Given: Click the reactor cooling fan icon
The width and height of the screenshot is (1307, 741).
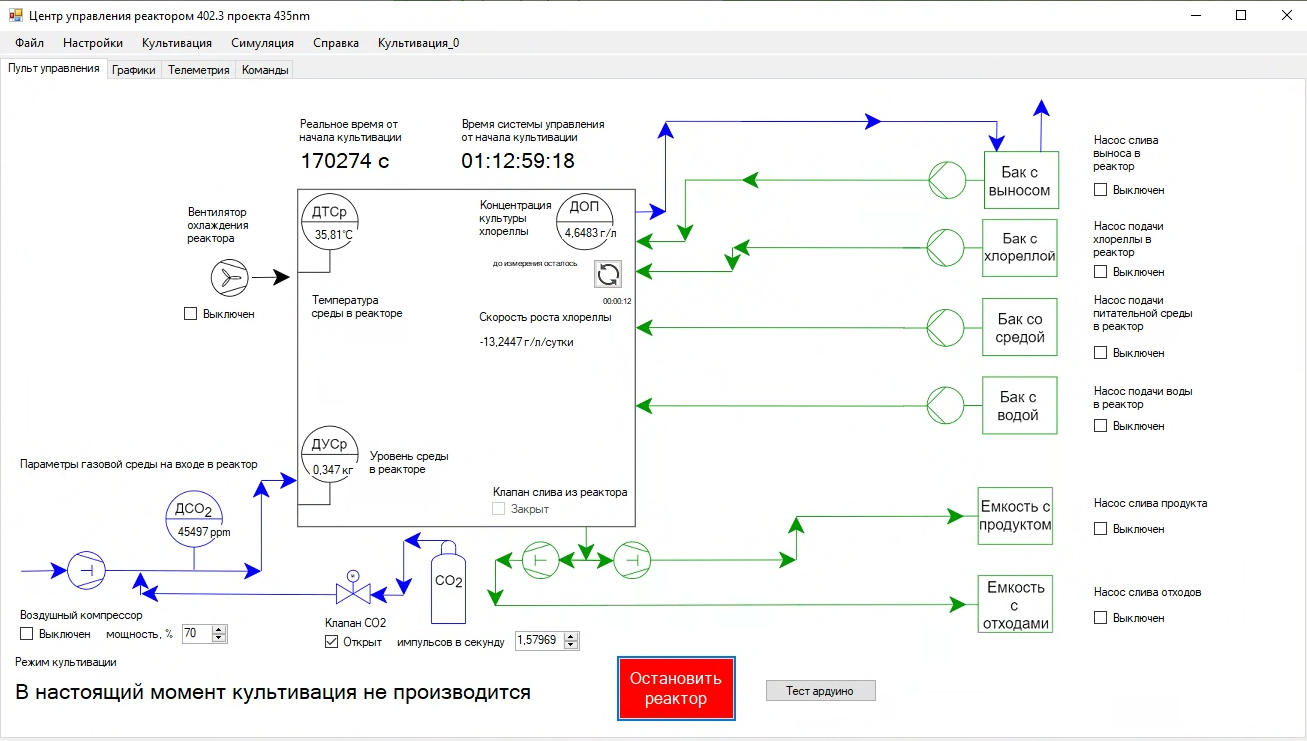Looking at the screenshot, I should (x=229, y=278).
